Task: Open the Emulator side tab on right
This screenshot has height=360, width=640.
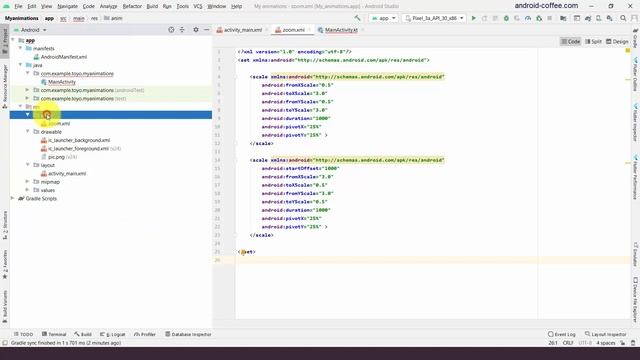Action: point(636,254)
